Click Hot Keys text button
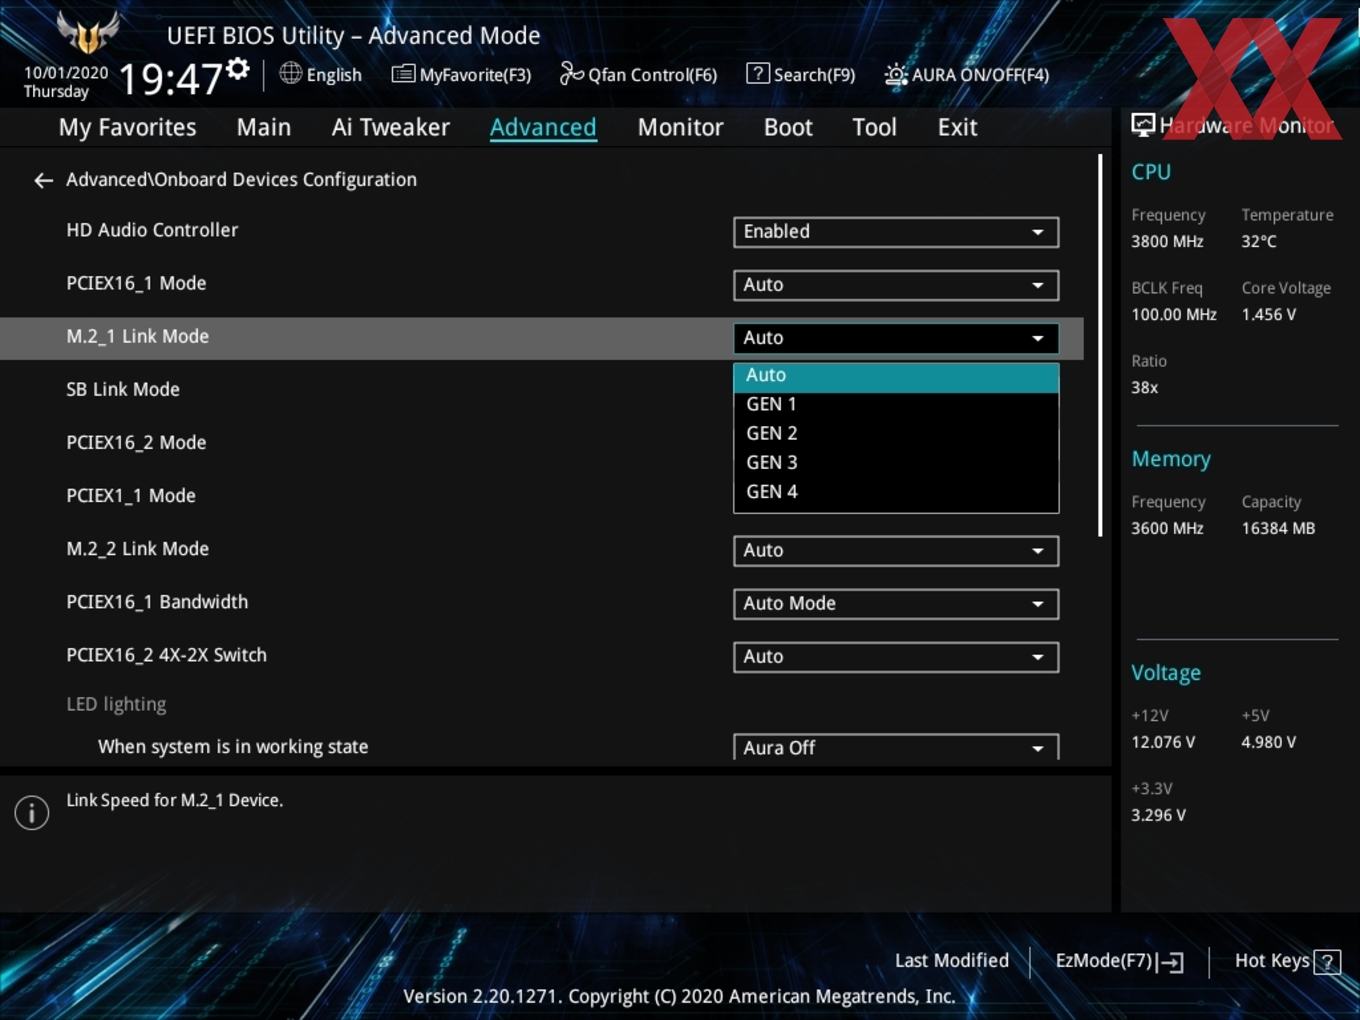Screen dimensions: 1360x1020 click(1272, 961)
